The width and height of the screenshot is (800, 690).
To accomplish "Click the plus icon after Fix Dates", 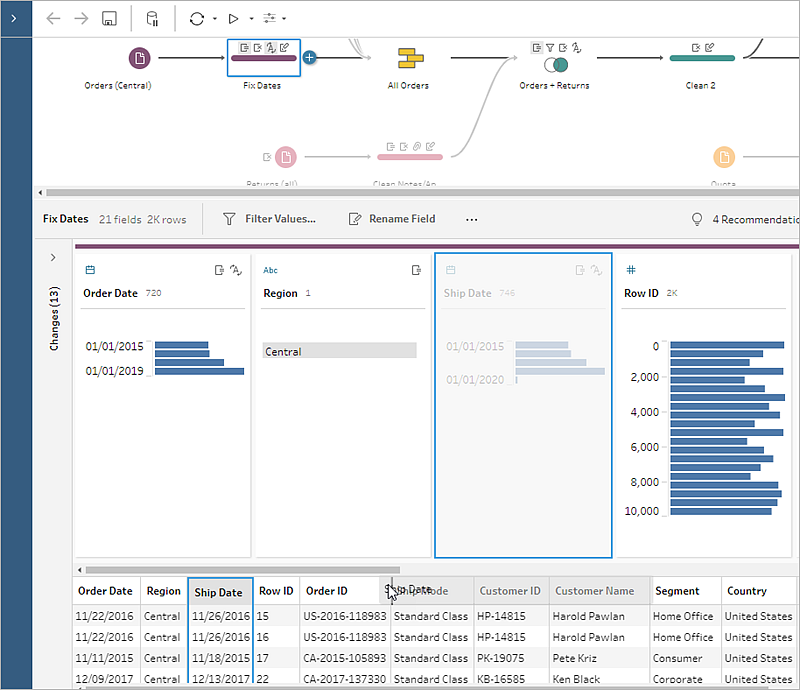I will [310, 58].
